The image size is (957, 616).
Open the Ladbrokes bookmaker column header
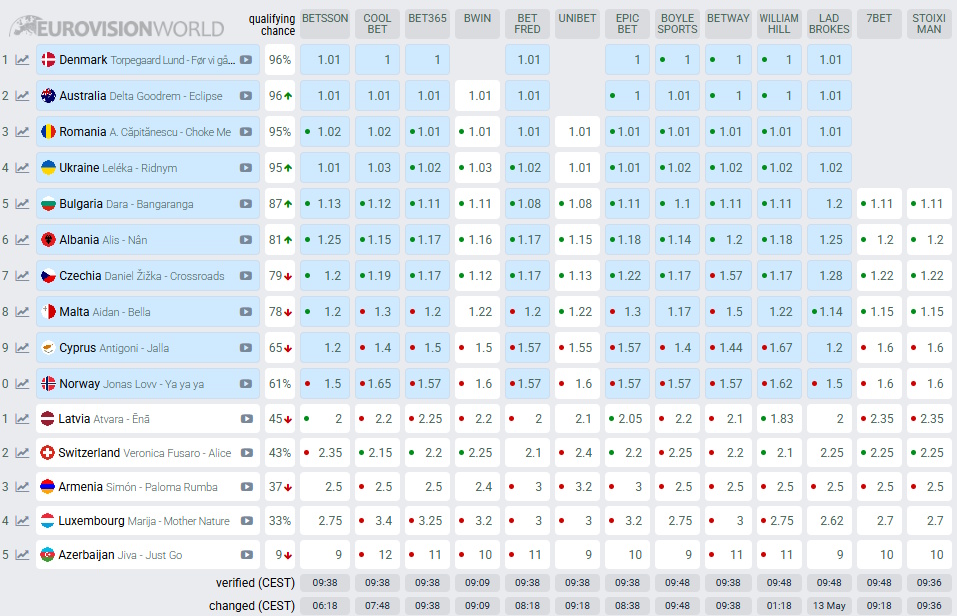pyautogui.click(x=829, y=24)
